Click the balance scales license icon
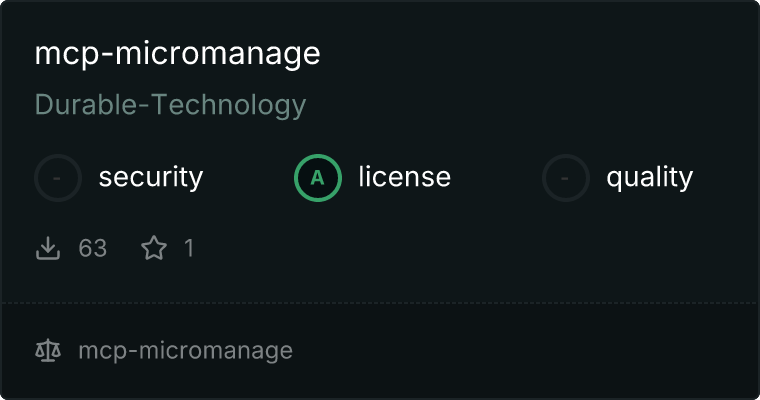The width and height of the screenshot is (760, 400). click(48, 350)
